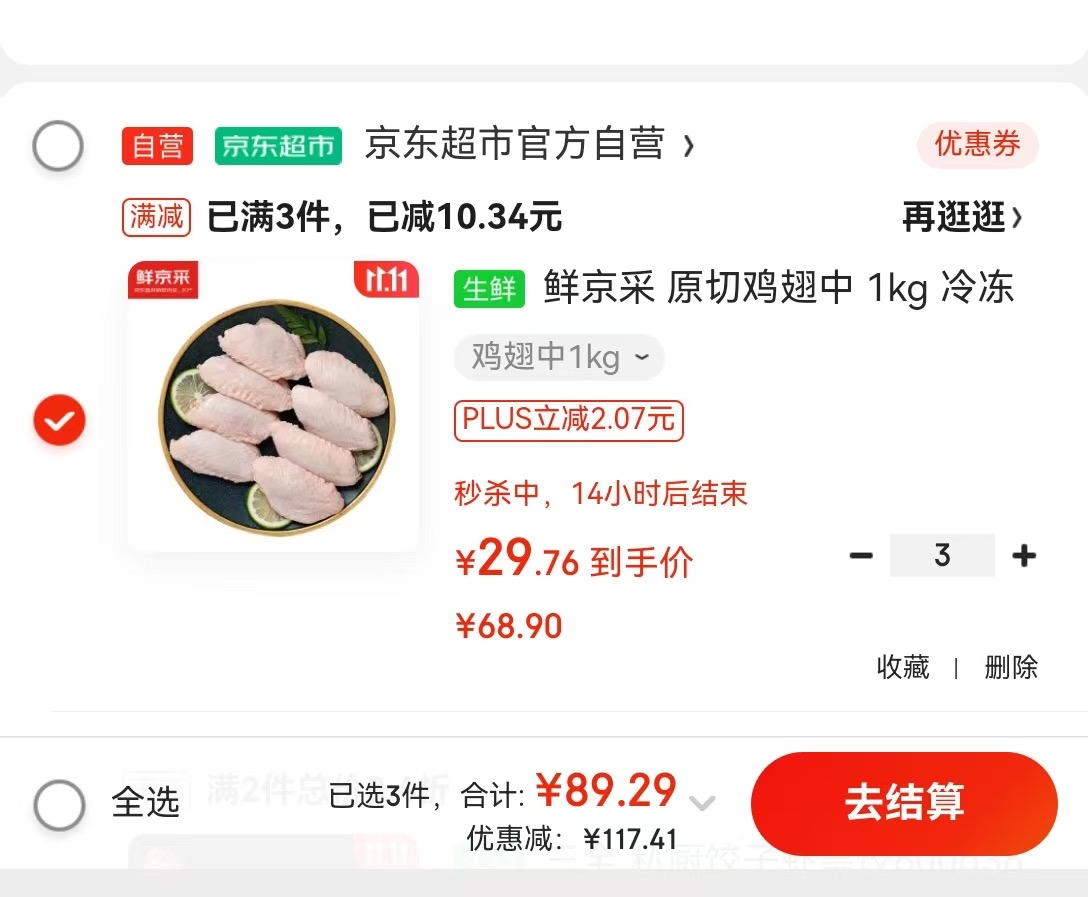1088x897 pixels.
Task: Increase quantity with the plus icon
Action: [x=1024, y=555]
